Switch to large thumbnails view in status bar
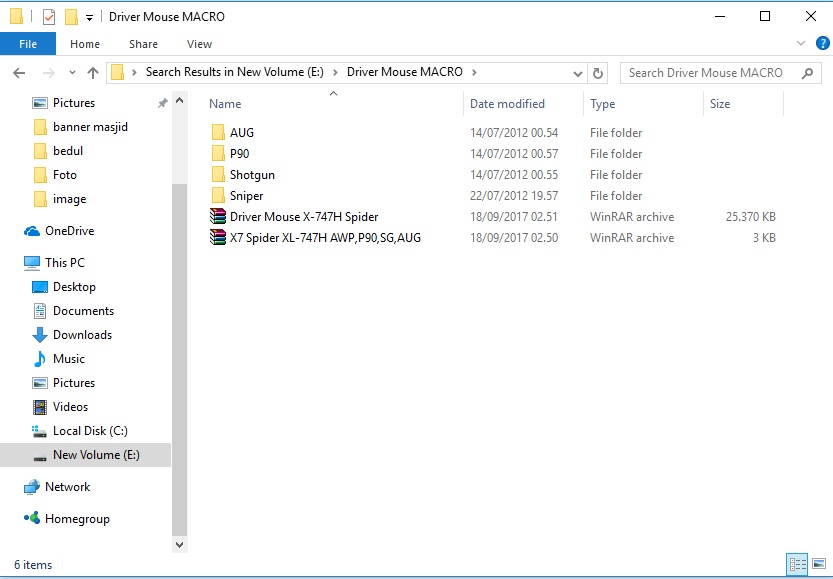This screenshot has width=833, height=579. pyautogui.click(x=817, y=565)
